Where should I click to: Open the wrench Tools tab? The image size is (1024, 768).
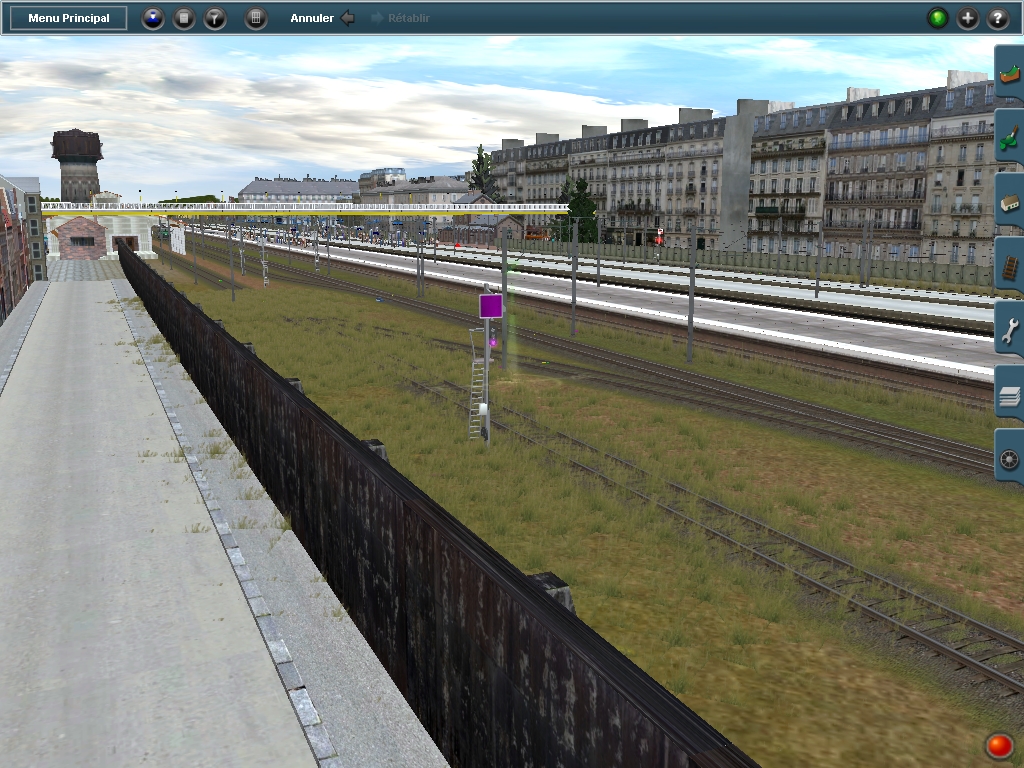pyautogui.click(x=1009, y=329)
